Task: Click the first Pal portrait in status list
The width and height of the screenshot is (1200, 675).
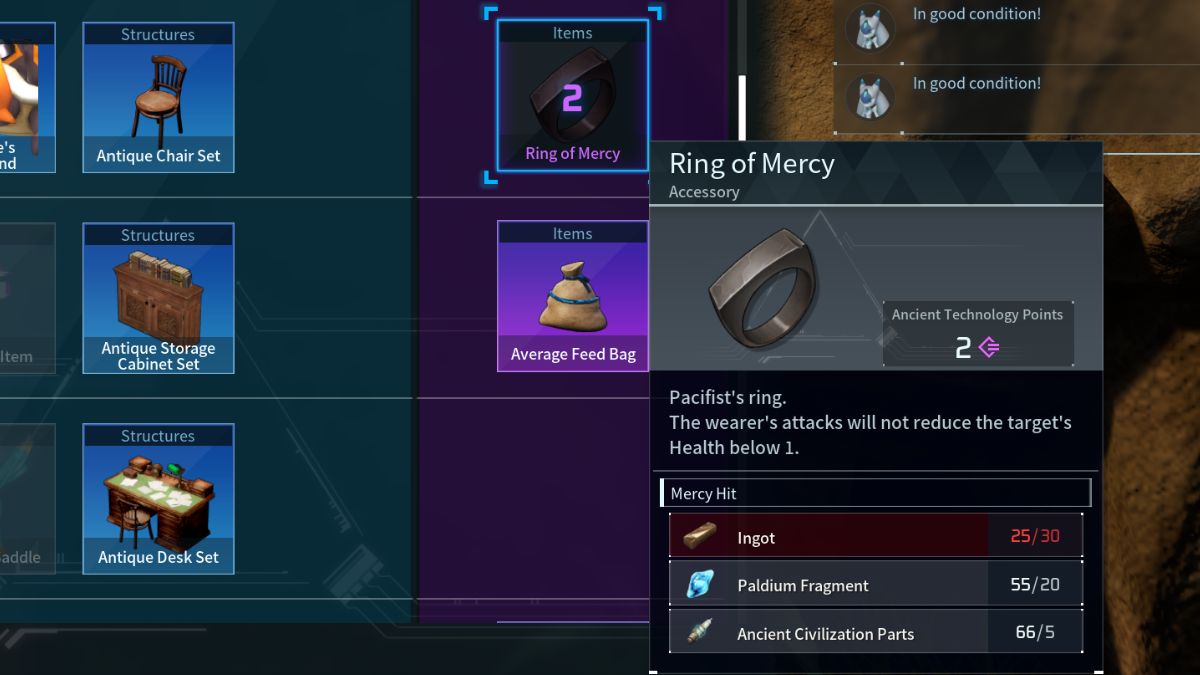Action: [x=869, y=28]
